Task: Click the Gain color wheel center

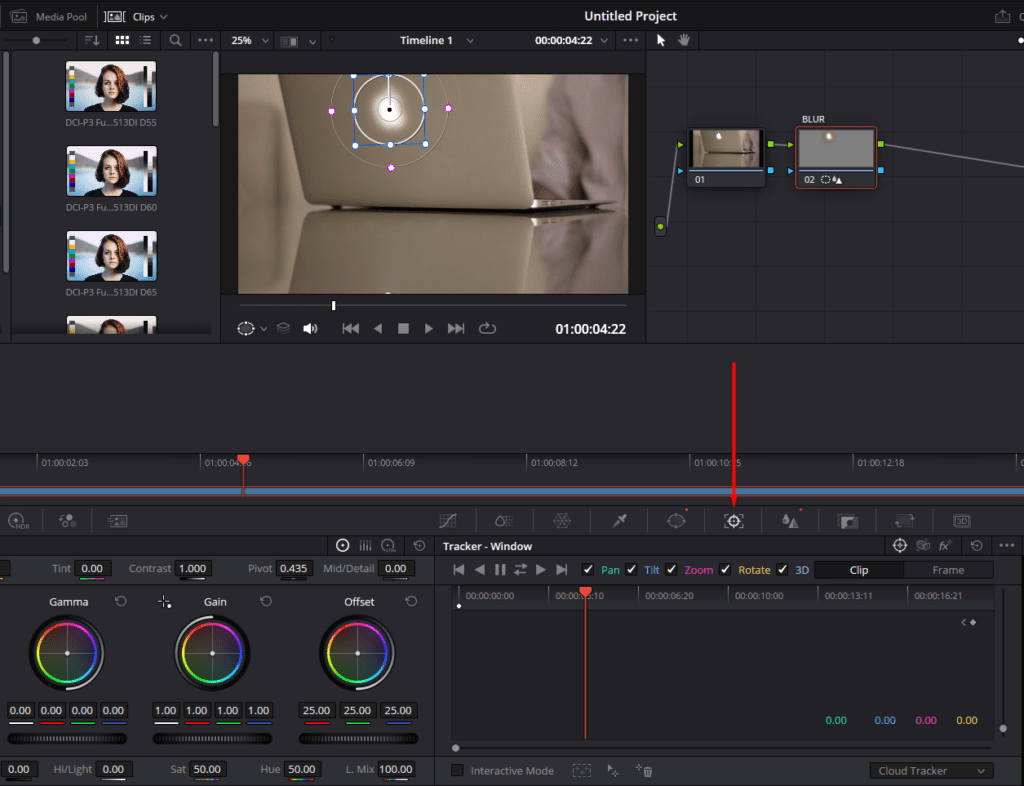Action: 212,652
